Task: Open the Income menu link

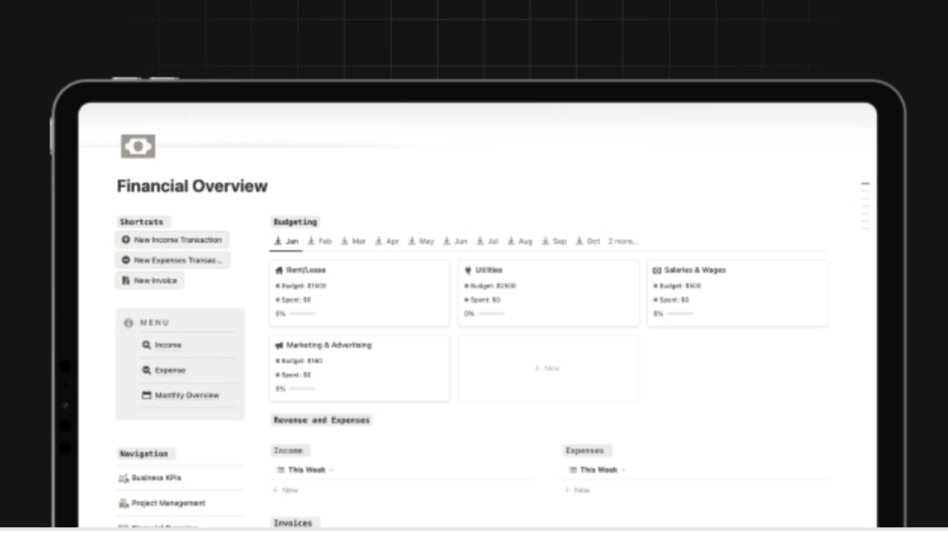Action: [x=168, y=345]
